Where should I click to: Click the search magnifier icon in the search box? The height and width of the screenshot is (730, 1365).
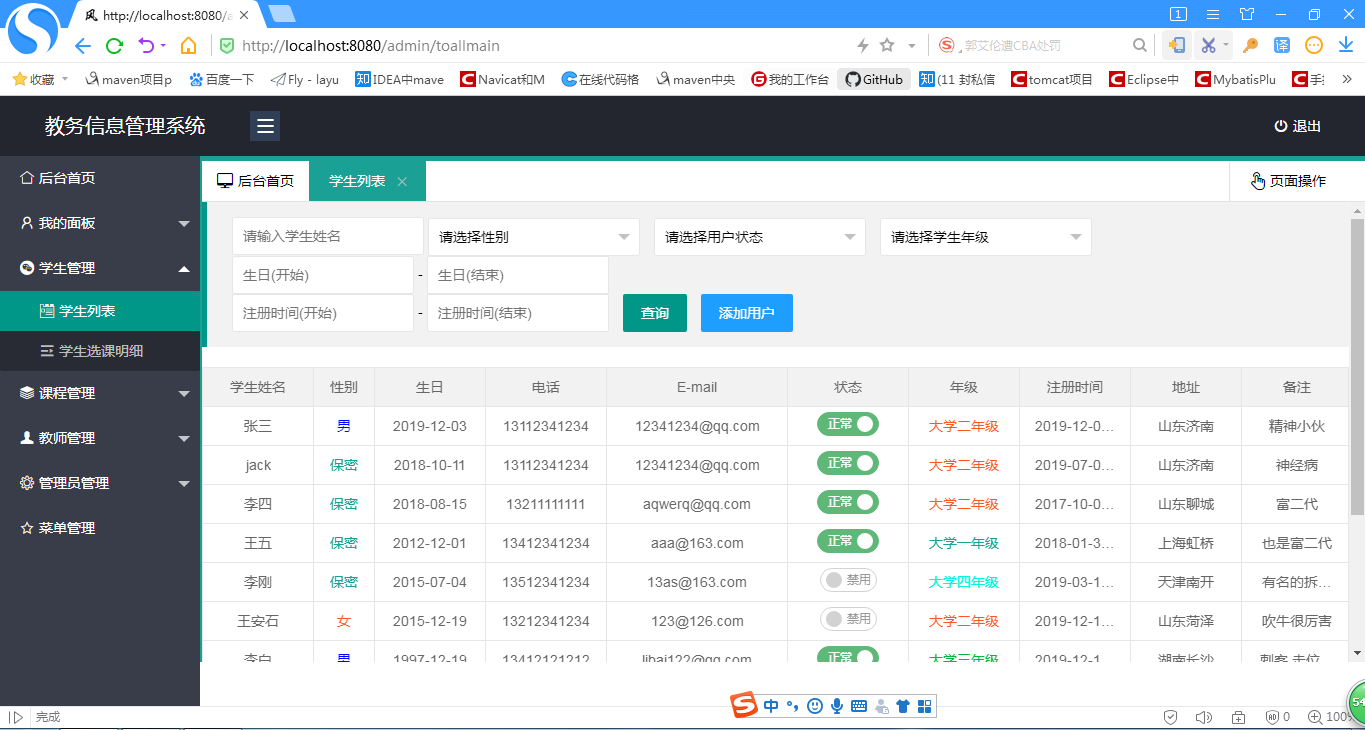[1139, 45]
